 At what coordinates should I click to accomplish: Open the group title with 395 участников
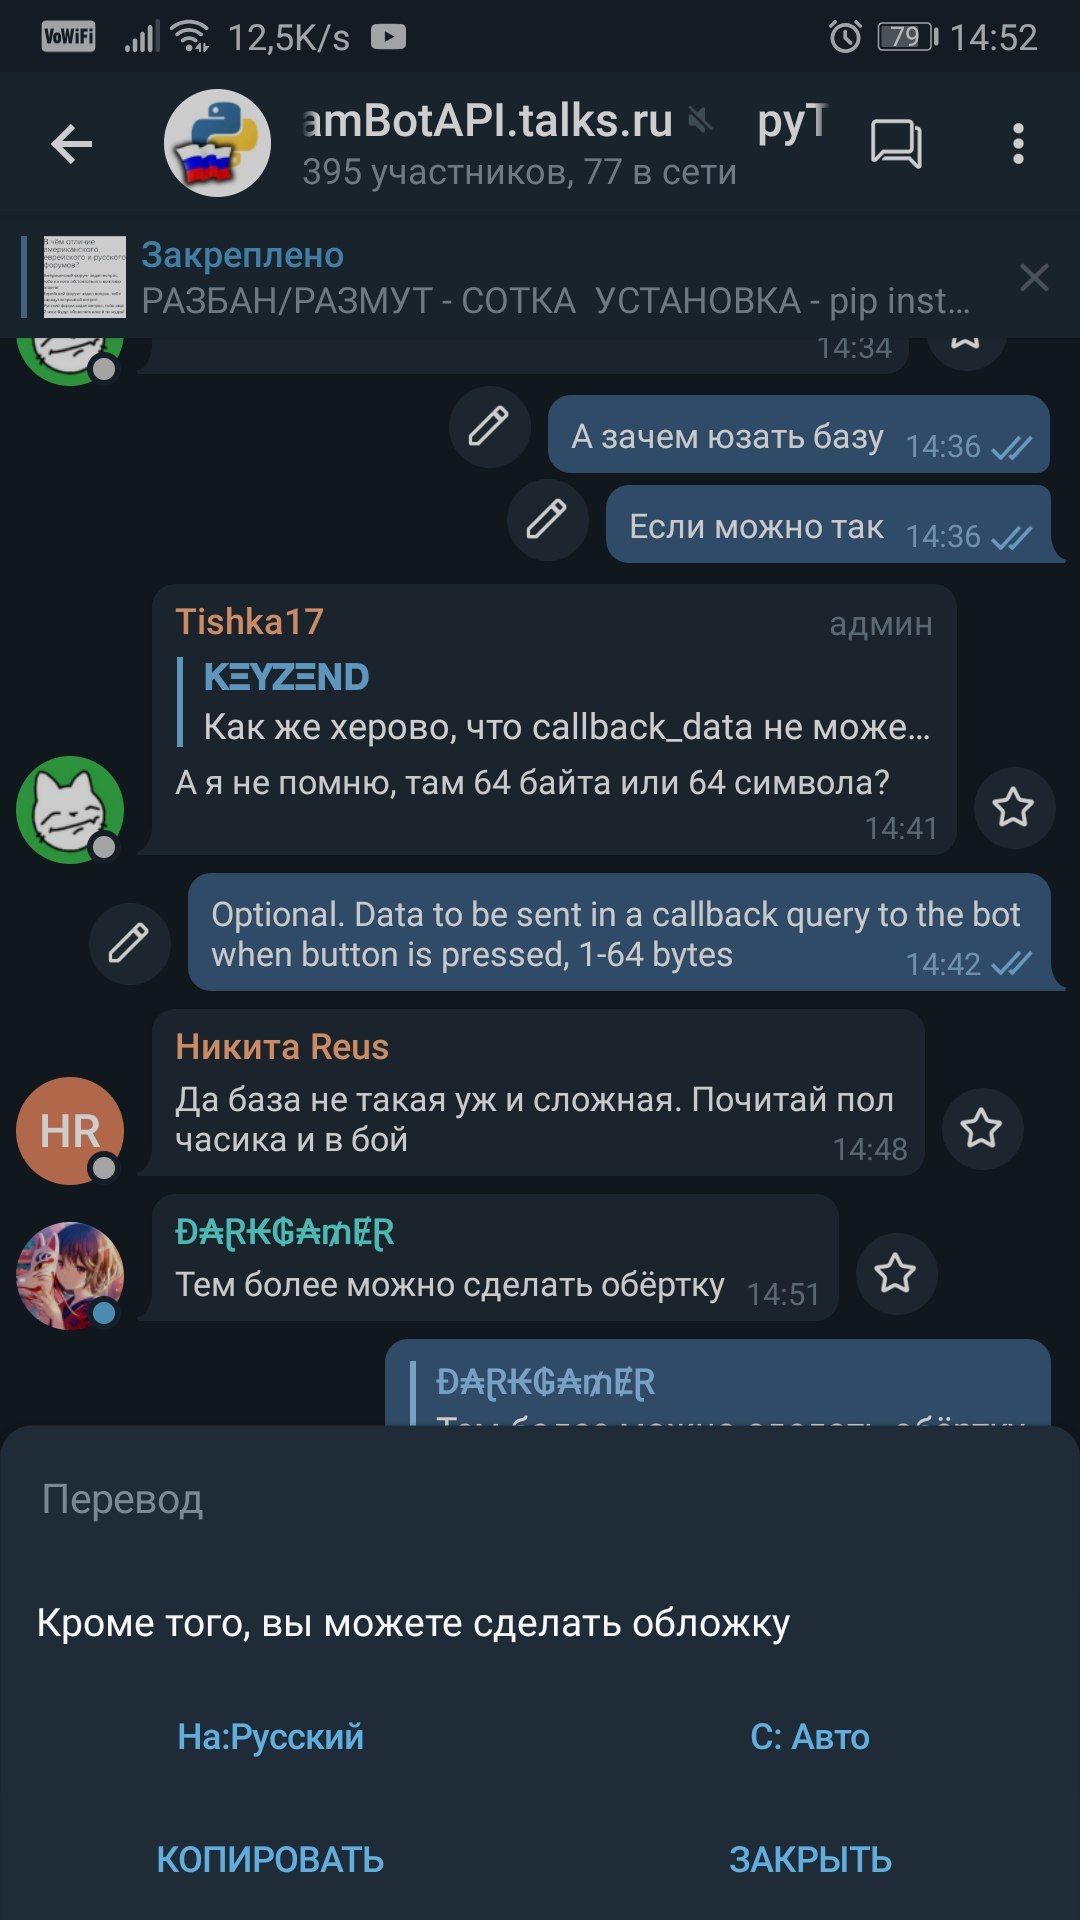520,144
